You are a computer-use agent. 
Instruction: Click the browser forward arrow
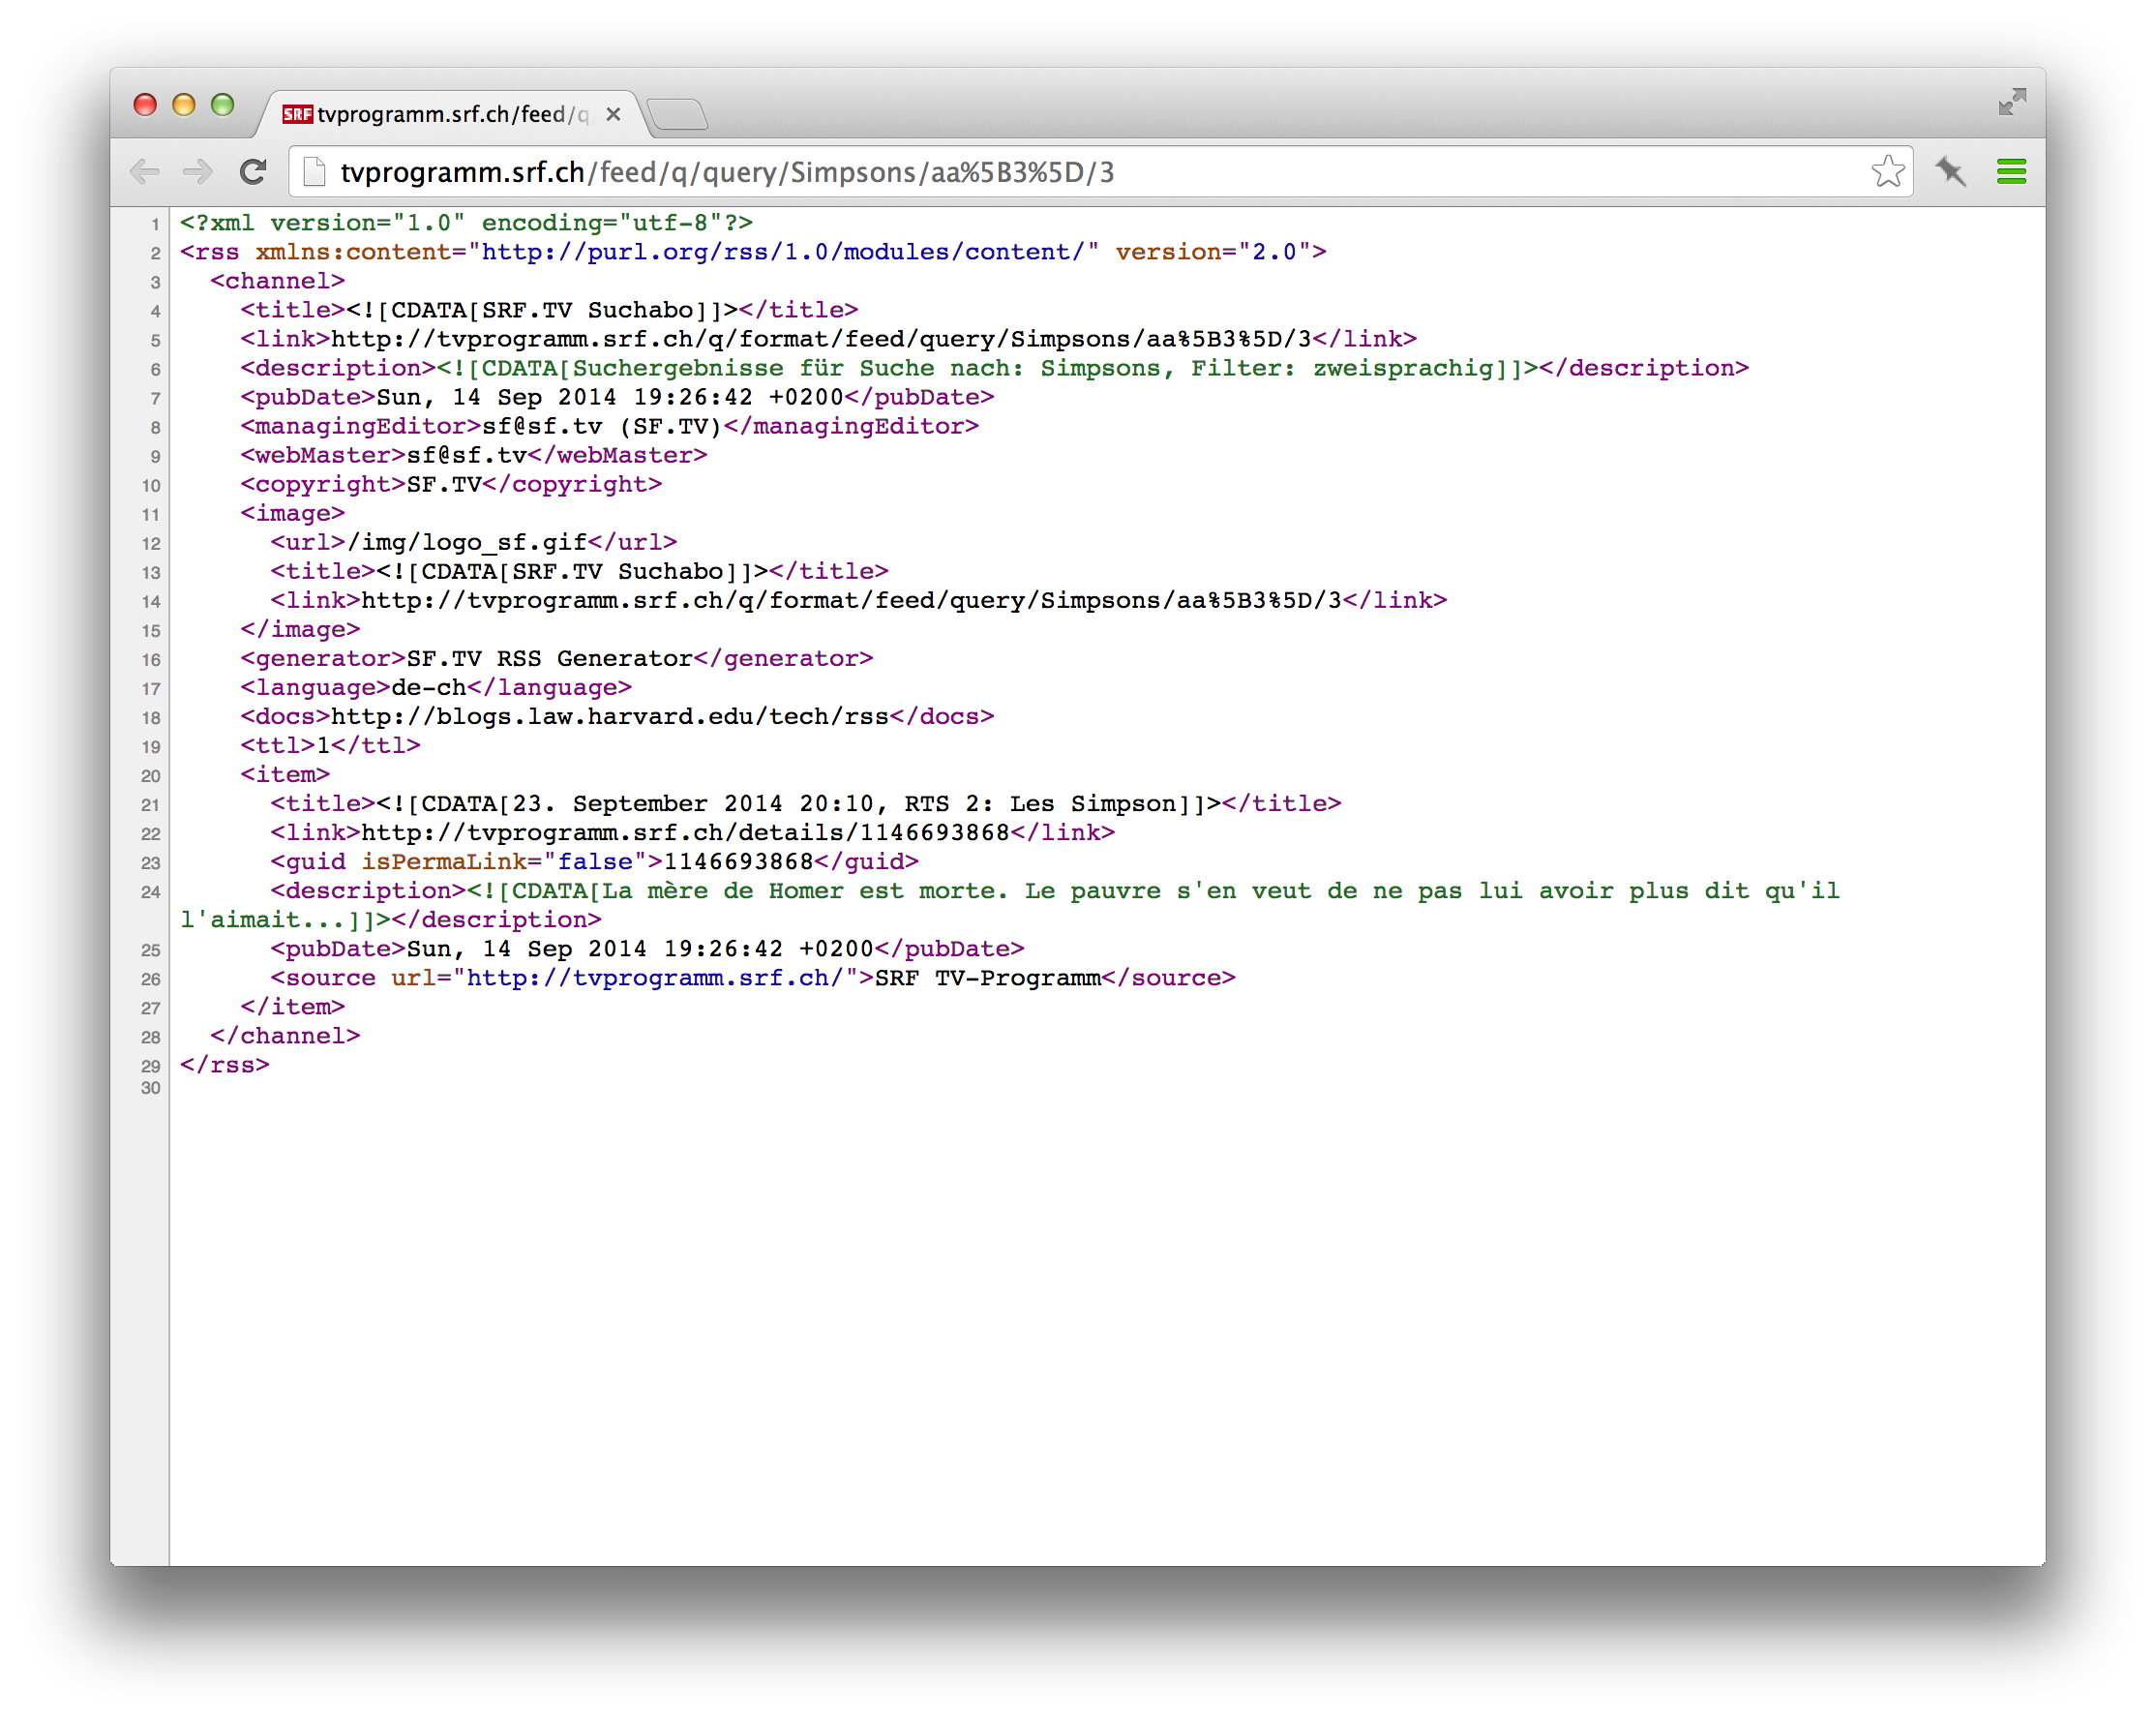[198, 172]
